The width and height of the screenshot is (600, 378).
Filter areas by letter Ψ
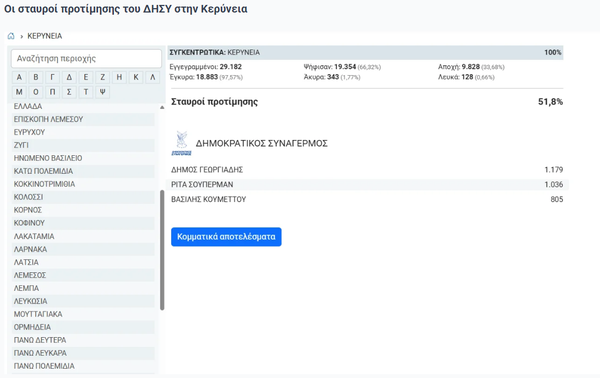tap(103, 92)
